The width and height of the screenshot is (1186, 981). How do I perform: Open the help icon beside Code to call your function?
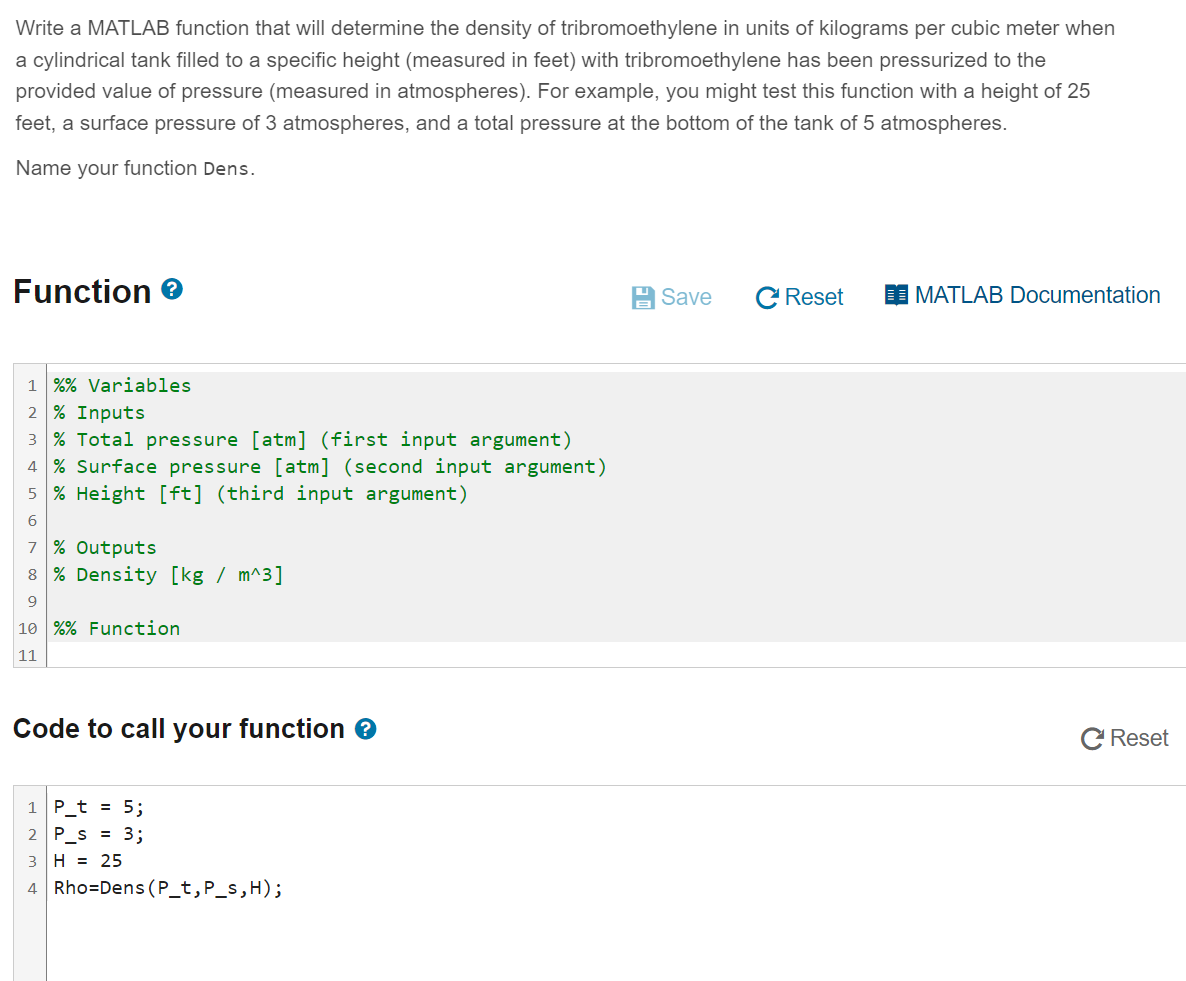(366, 729)
